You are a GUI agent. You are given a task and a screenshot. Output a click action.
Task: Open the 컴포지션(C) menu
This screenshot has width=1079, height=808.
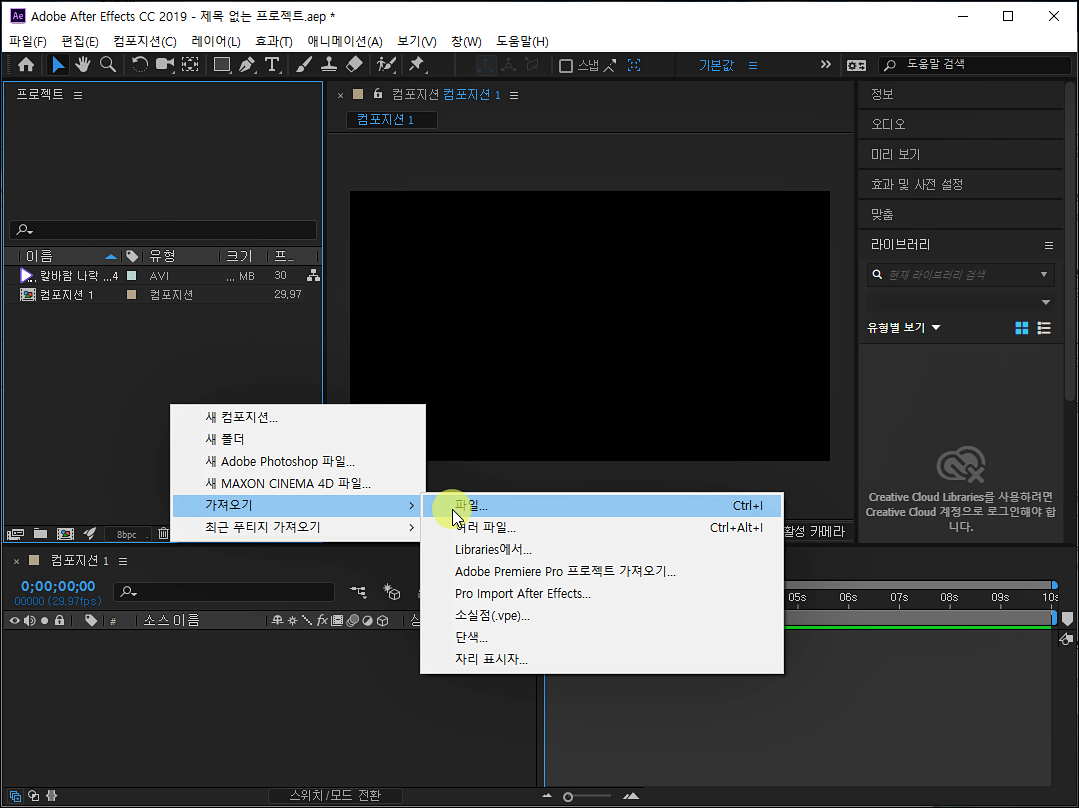145,41
